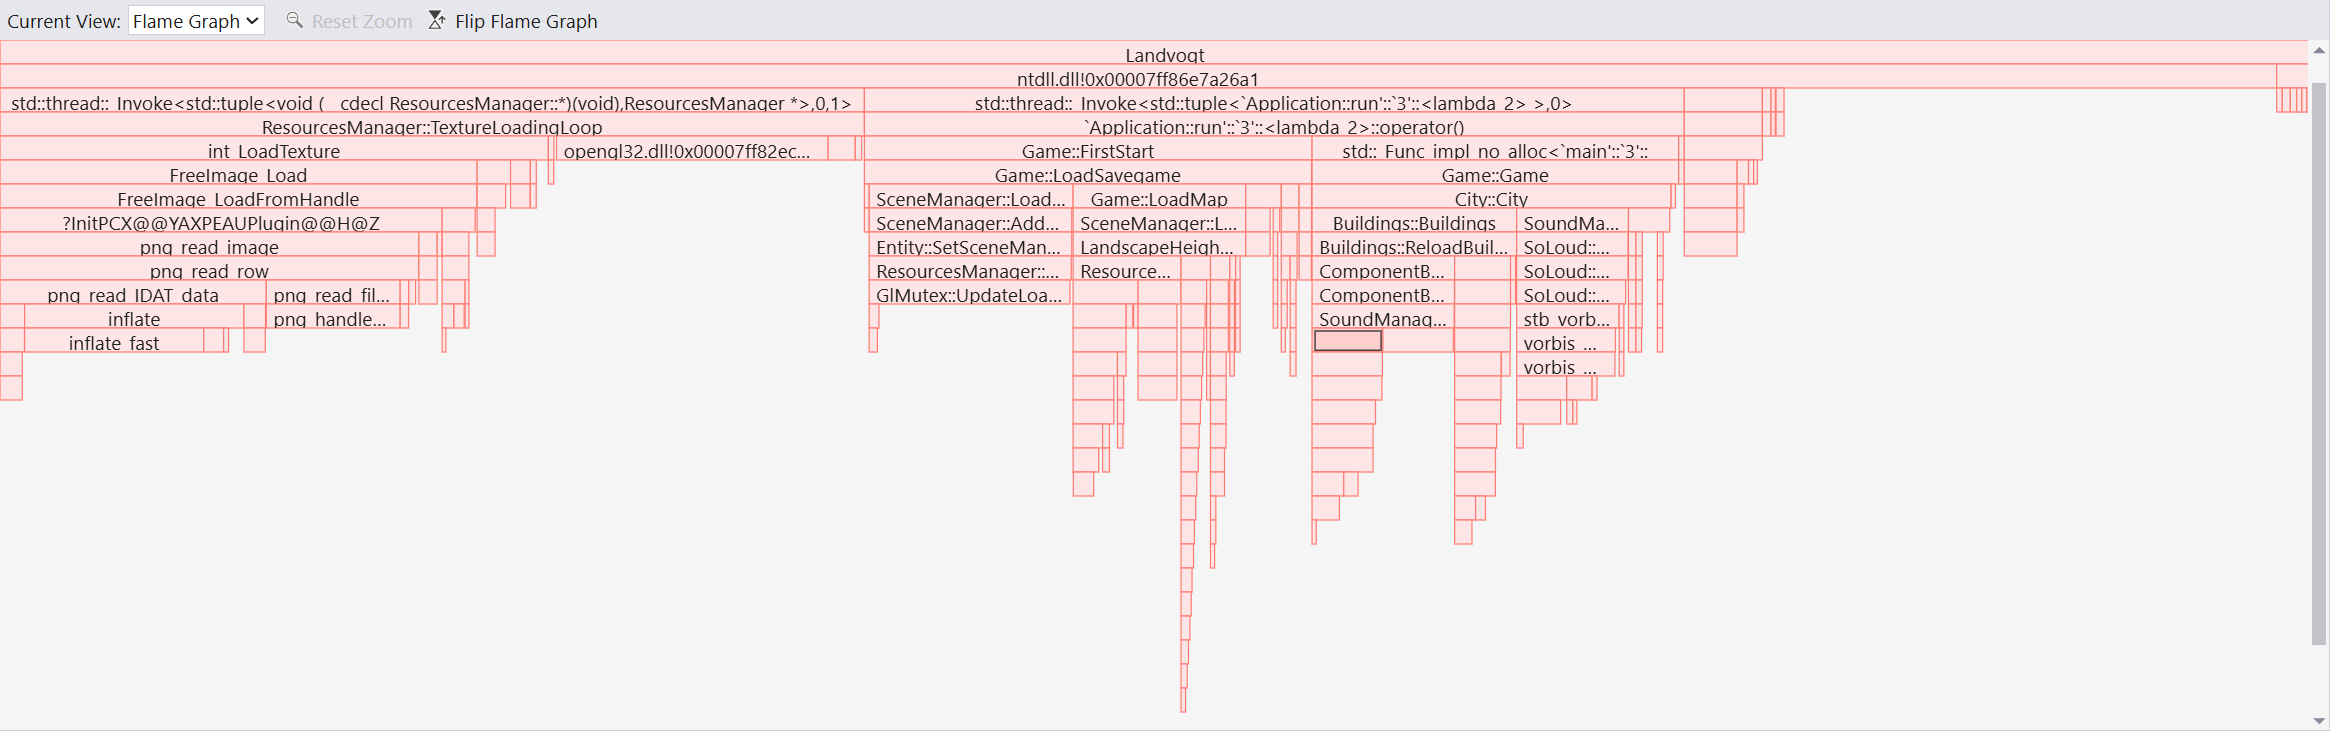
Task: Click the Game::LoadMap frame
Action: tap(1158, 199)
